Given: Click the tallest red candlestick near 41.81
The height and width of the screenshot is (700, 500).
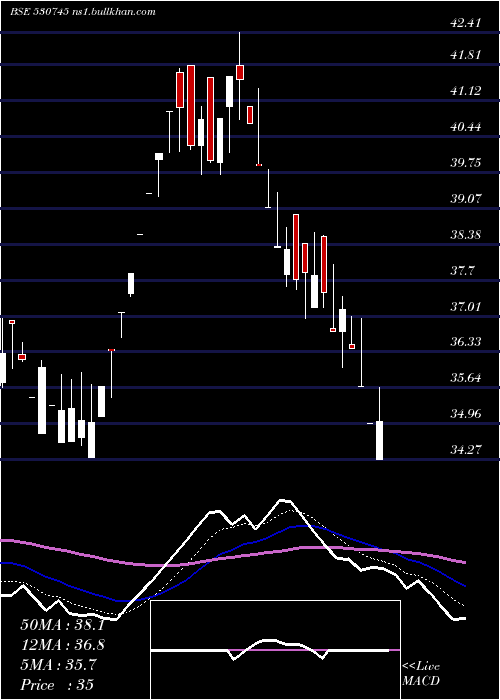Looking at the screenshot, I should [191, 105].
